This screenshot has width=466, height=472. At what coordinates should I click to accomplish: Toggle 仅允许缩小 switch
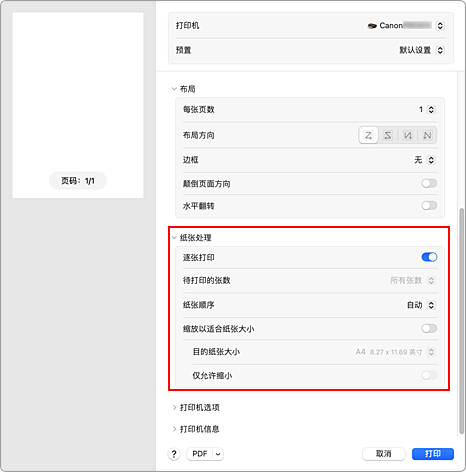pyautogui.click(x=429, y=376)
